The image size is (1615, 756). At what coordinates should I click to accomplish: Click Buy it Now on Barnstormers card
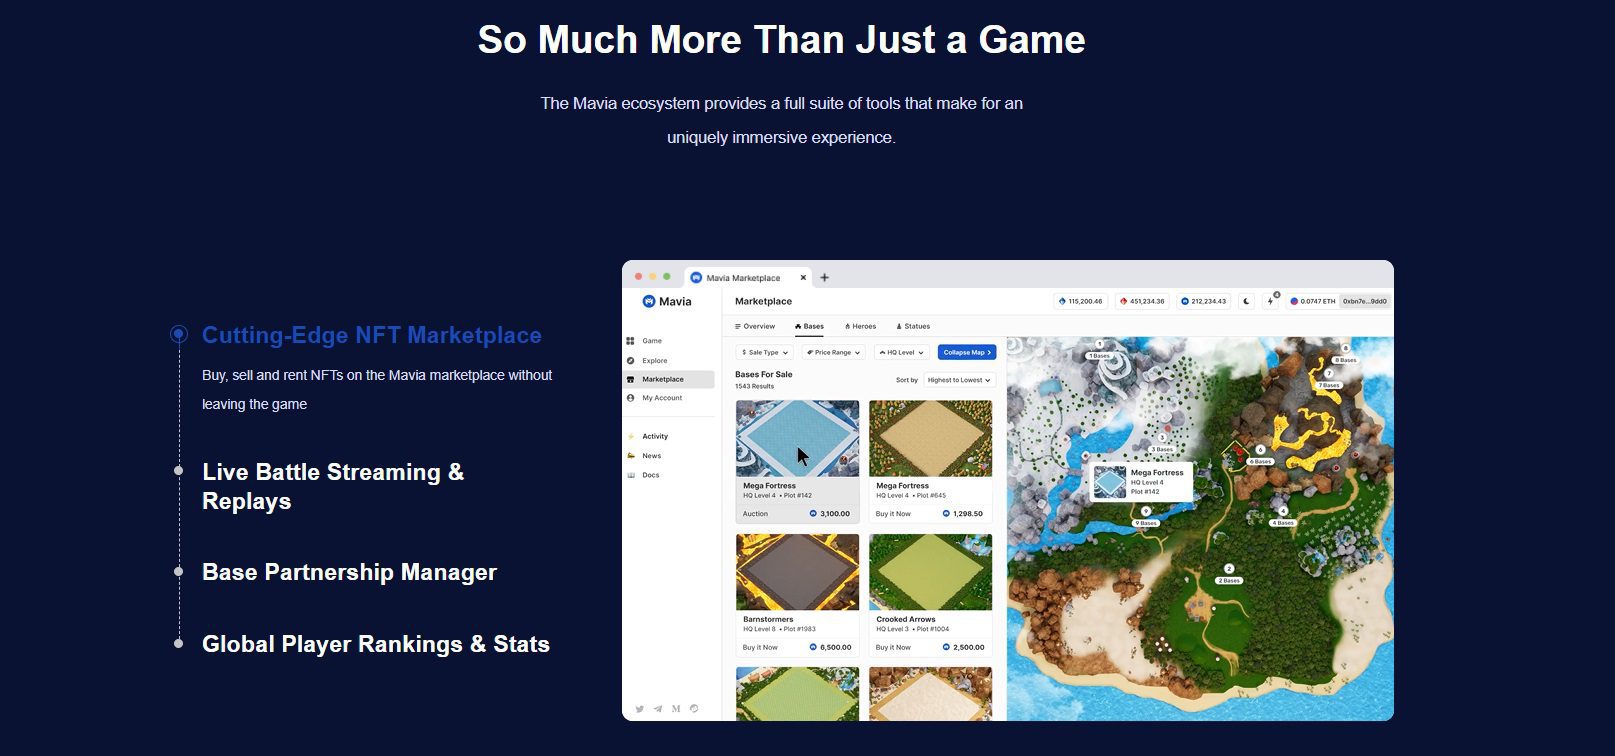pyautogui.click(x=760, y=647)
